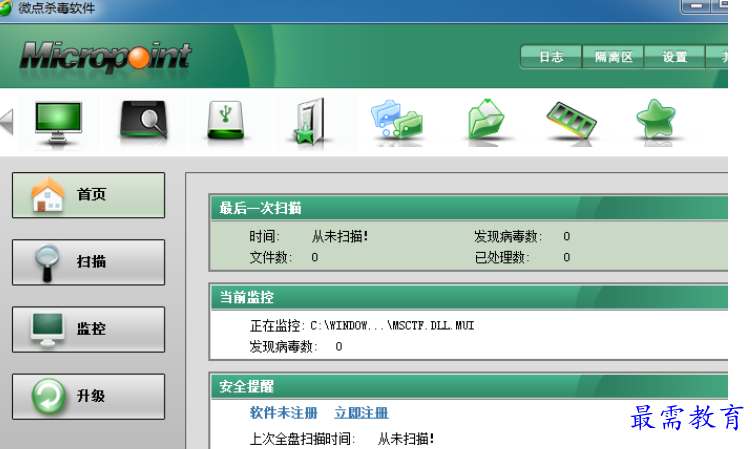
Task: Click the Micropoint logo
Action: (x=106, y=56)
